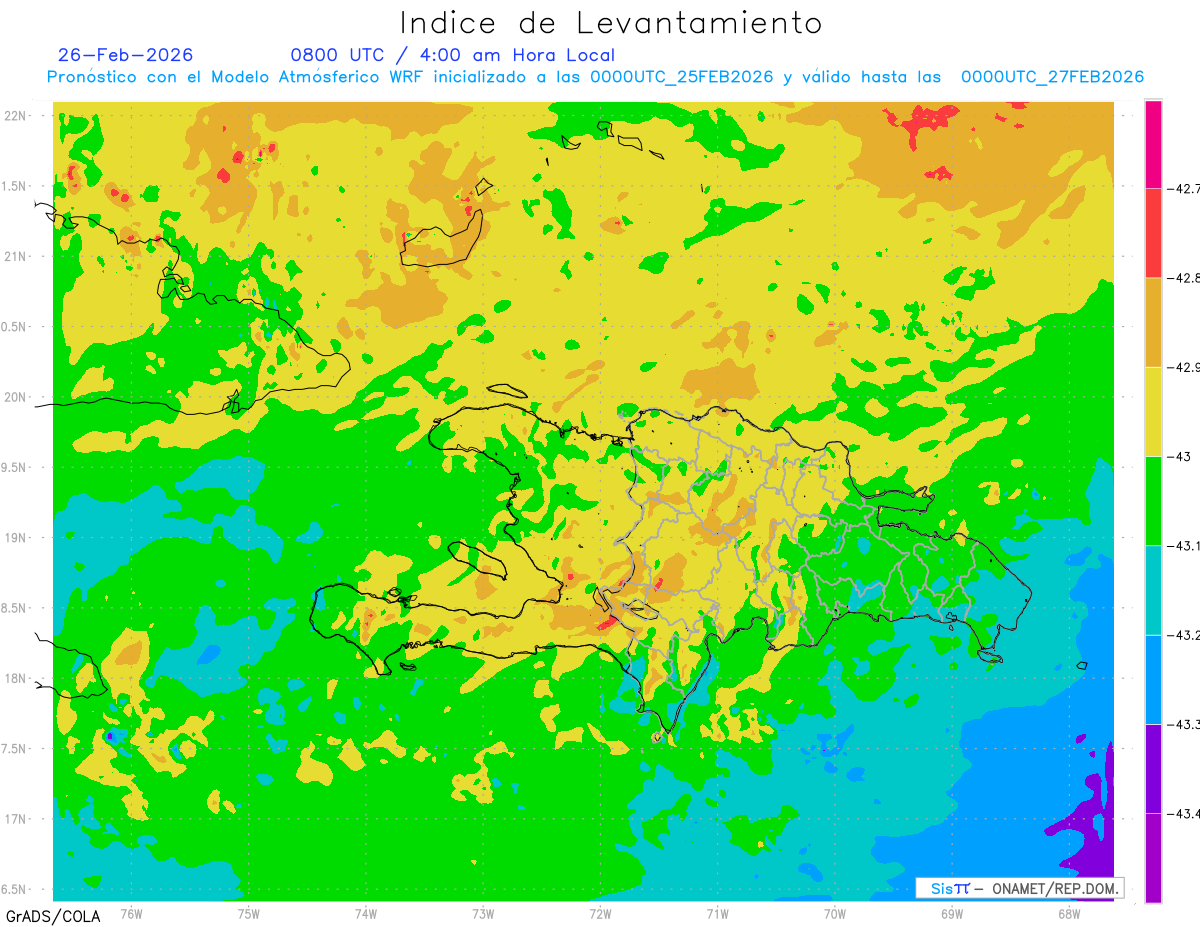Click the '-43.3' color scale value
1200x927 pixels.
(x=1183, y=724)
